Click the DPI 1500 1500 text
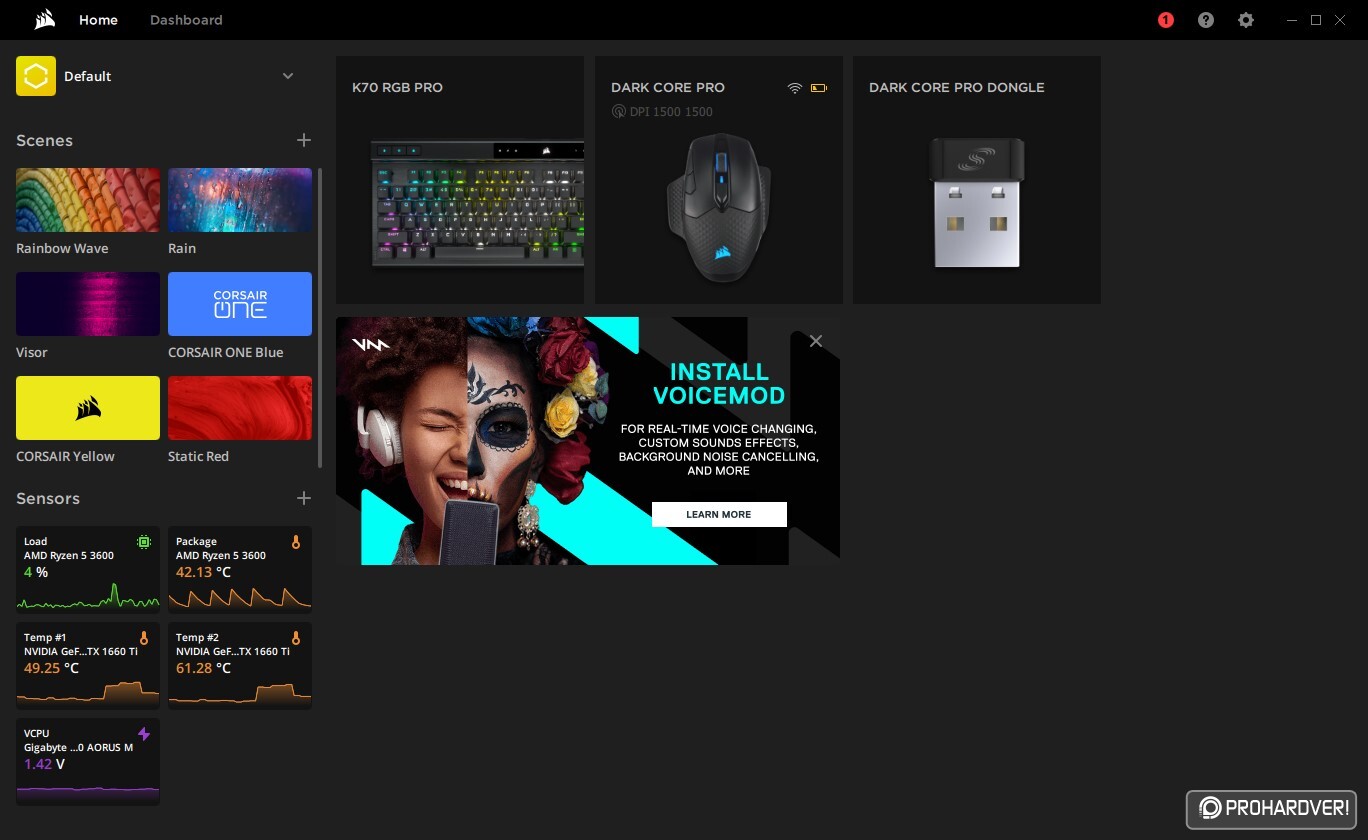Viewport: 1368px width, 840px height. click(671, 112)
